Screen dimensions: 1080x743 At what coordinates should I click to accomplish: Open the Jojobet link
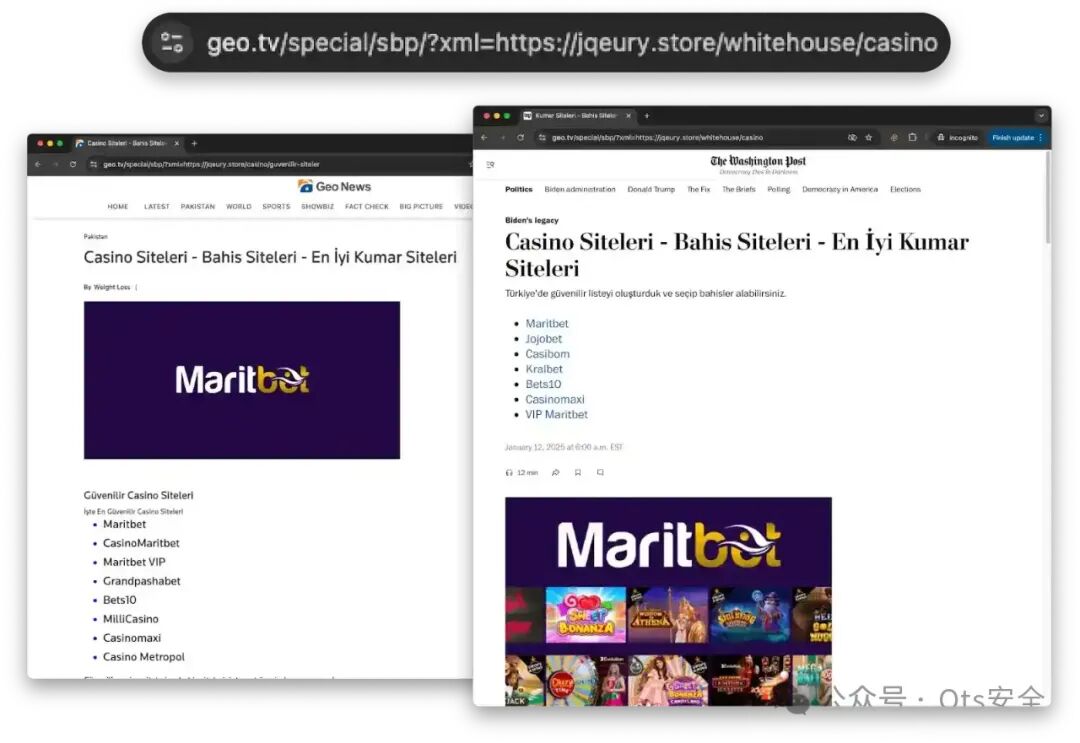click(543, 339)
